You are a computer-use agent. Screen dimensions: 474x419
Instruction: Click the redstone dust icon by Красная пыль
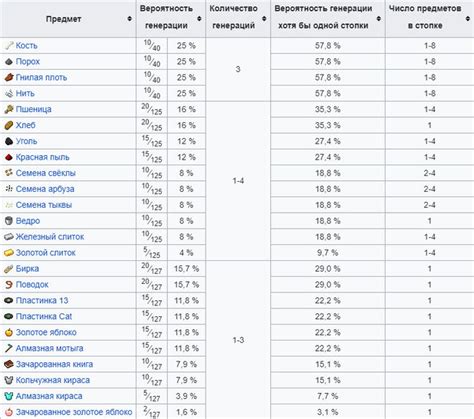click(9, 157)
